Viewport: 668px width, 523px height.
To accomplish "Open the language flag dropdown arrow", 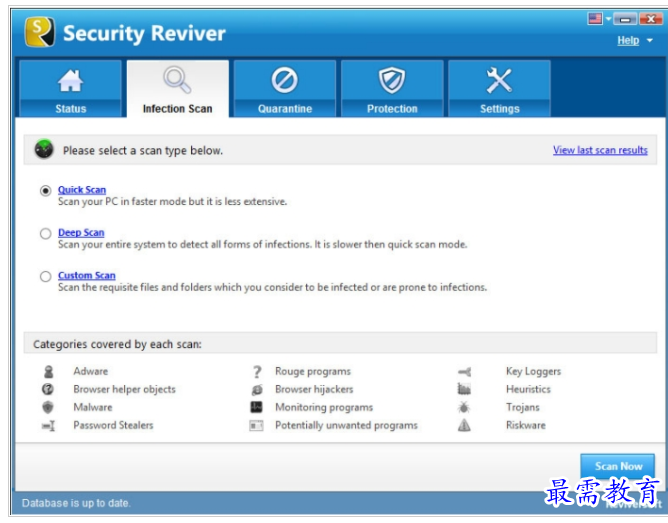I will tap(608, 19).
